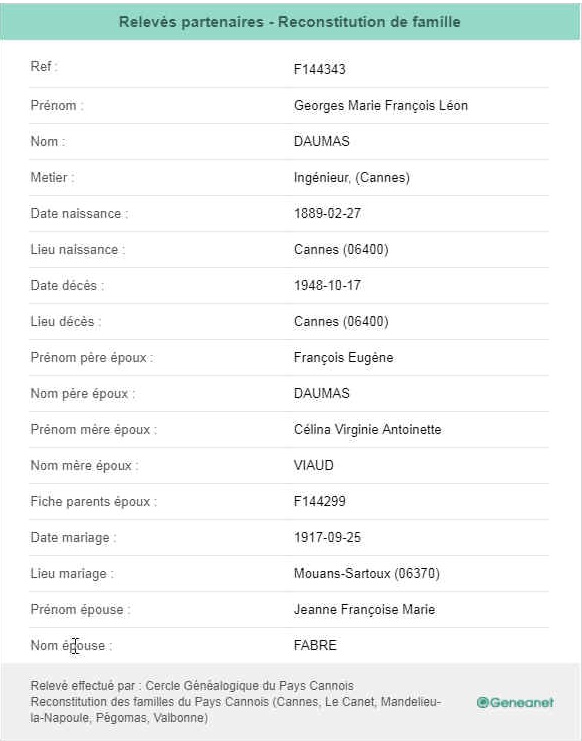Select spouse first name Jeanne Françoise Marie
Image resolution: width=582 pixels, height=741 pixels.
coord(364,609)
